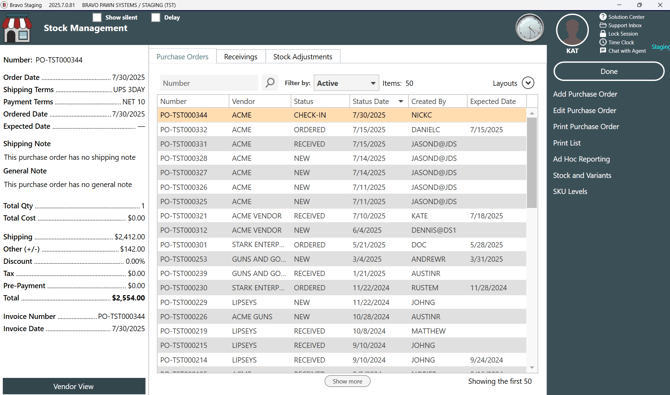
Task: Click the KAT user avatar
Action: click(572, 30)
